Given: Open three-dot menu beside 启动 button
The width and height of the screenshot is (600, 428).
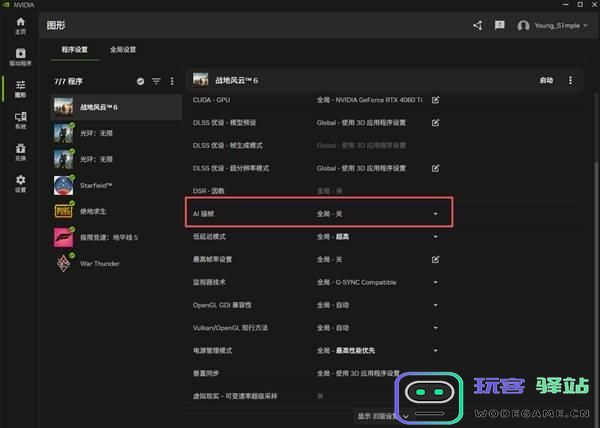Looking at the screenshot, I should coord(571,80).
